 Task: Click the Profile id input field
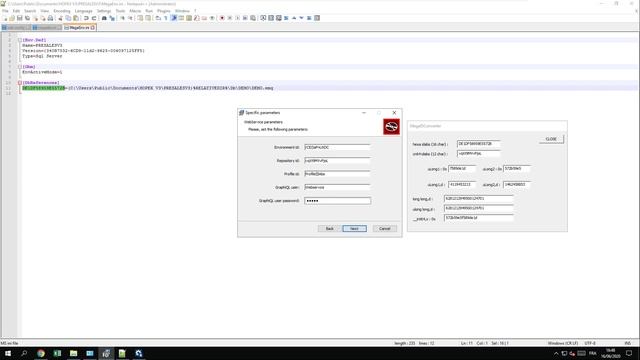[337, 174]
